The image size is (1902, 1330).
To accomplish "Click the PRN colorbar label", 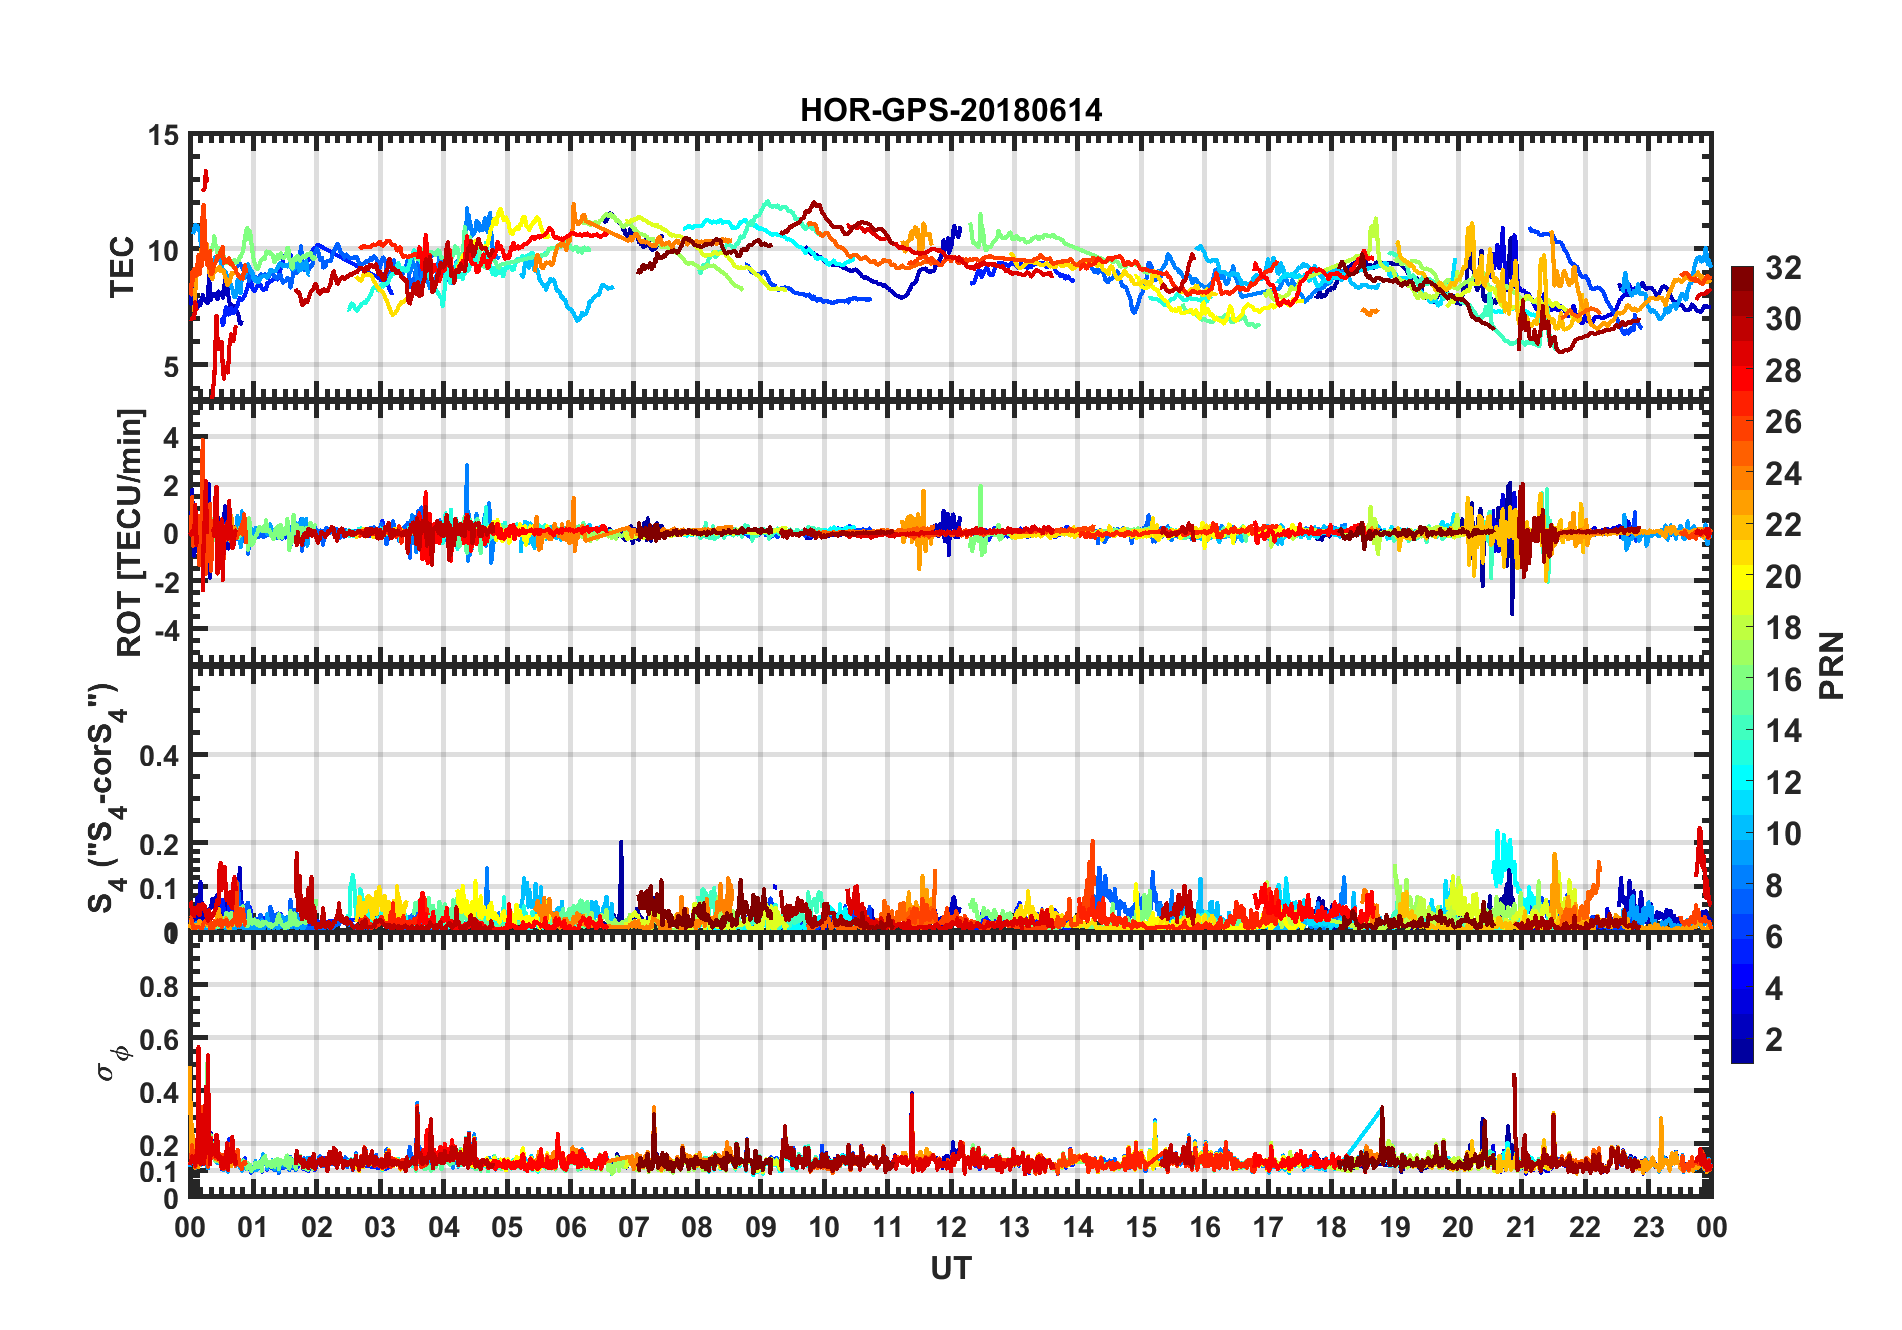I will [1832, 665].
